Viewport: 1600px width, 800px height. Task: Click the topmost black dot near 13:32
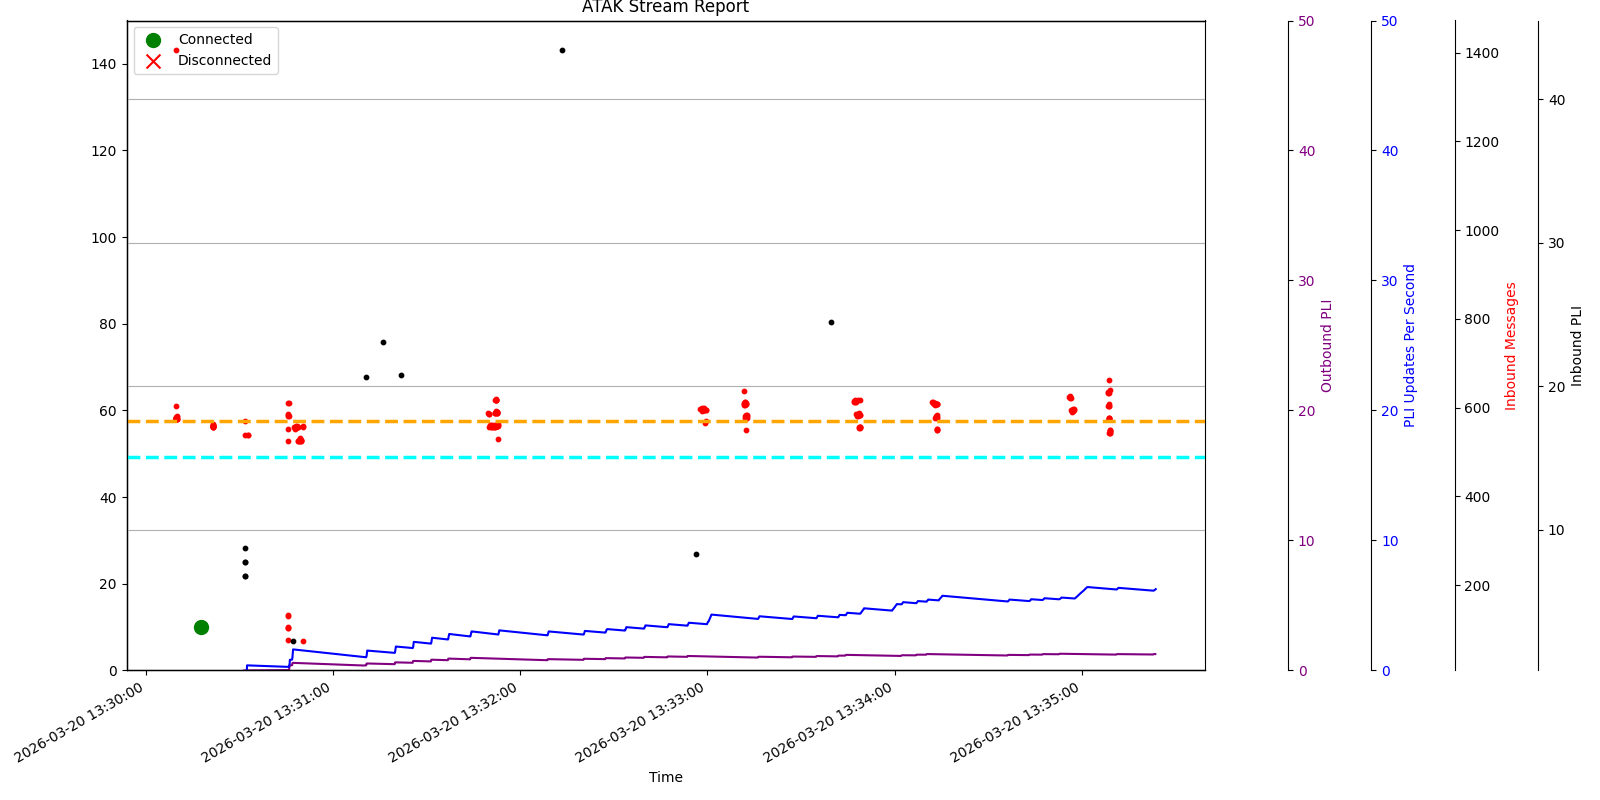tap(562, 50)
